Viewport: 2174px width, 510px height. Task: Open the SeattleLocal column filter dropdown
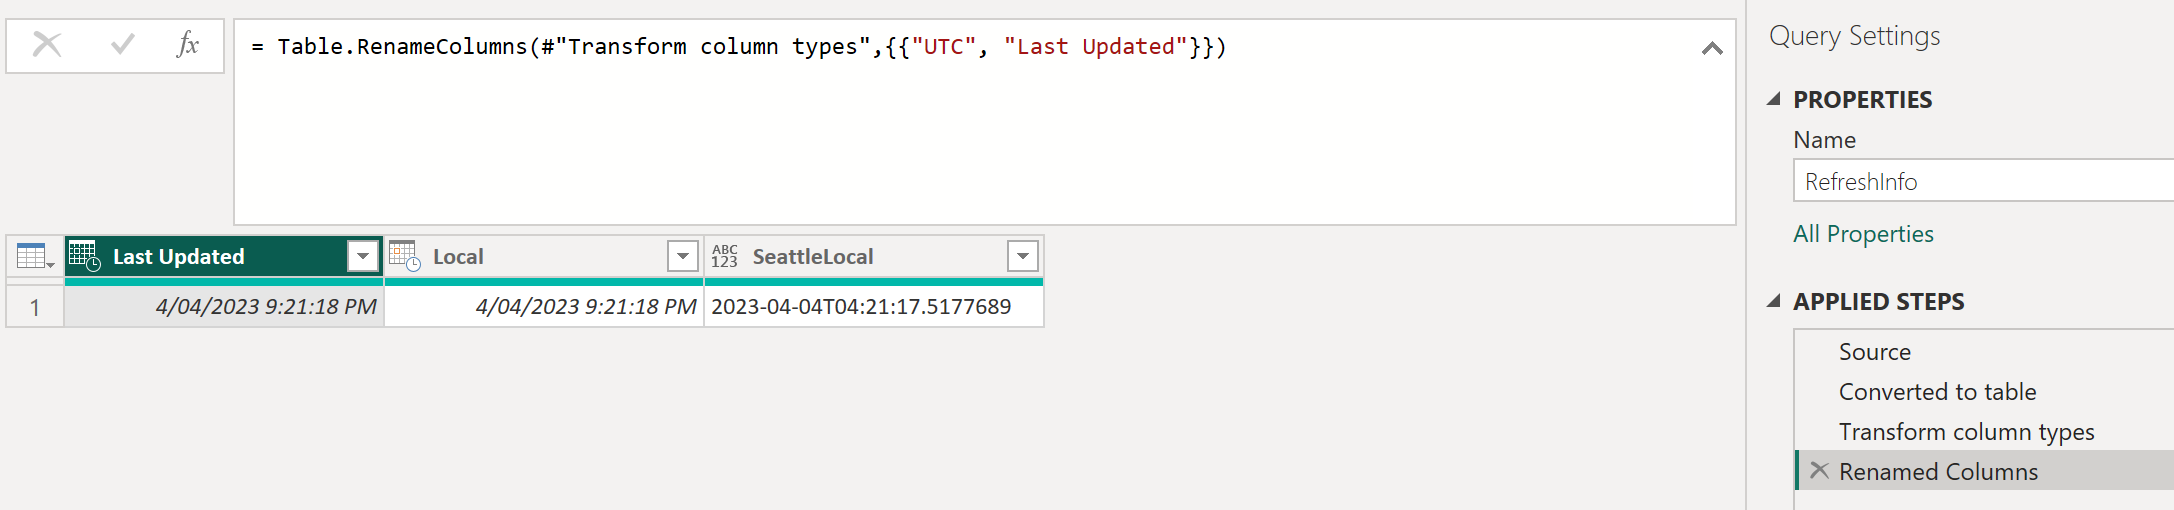tap(1022, 257)
